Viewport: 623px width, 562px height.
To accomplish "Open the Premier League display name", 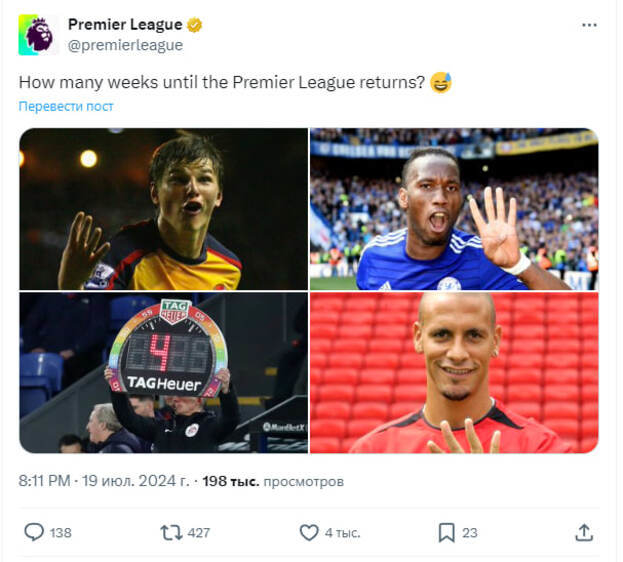I will click(x=125, y=25).
